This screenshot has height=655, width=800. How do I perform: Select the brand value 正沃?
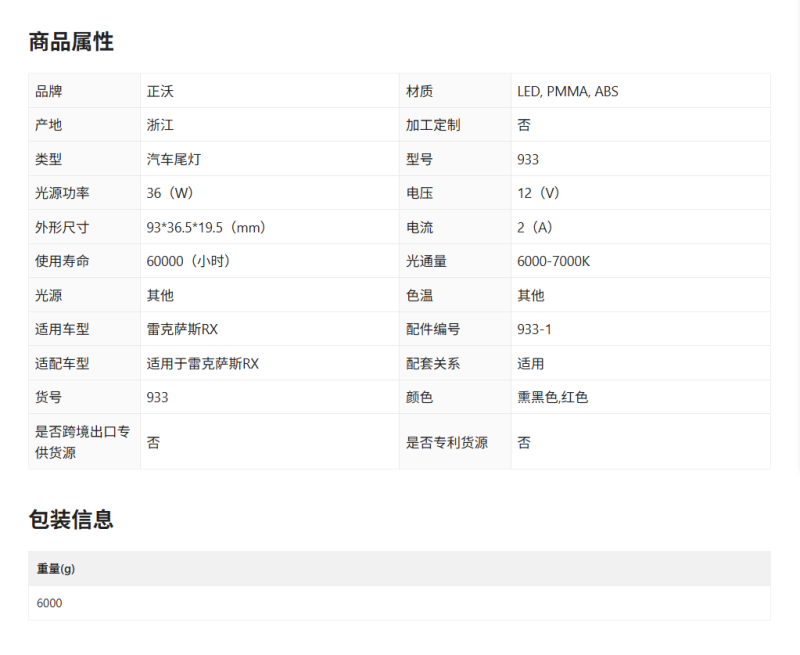[160, 92]
